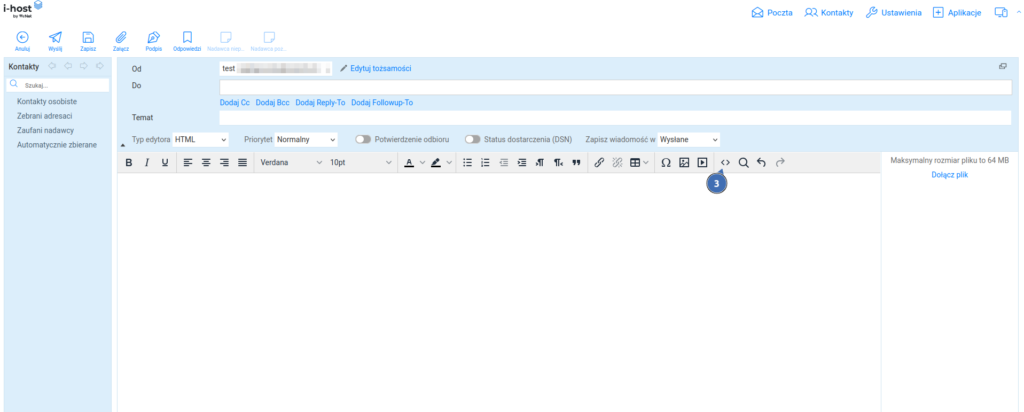Click the insert image icon
Image resolution: width=1024 pixels, height=412 pixels.
(684, 162)
